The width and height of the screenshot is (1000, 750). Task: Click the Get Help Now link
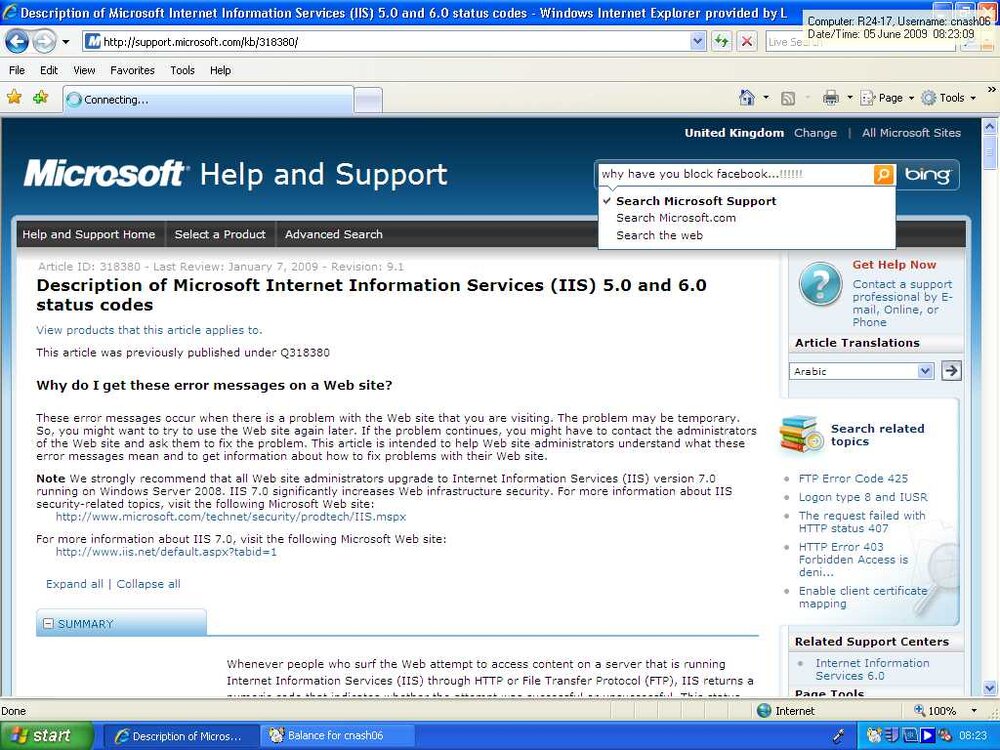pos(894,265)
